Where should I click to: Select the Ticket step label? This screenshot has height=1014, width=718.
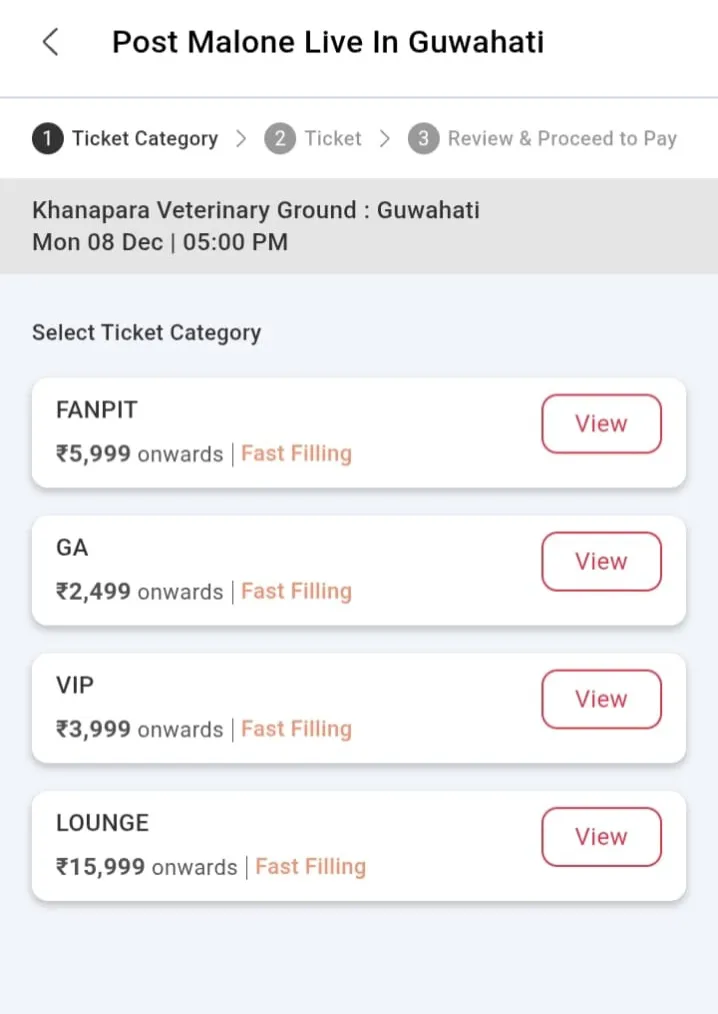tap(332, 139)
